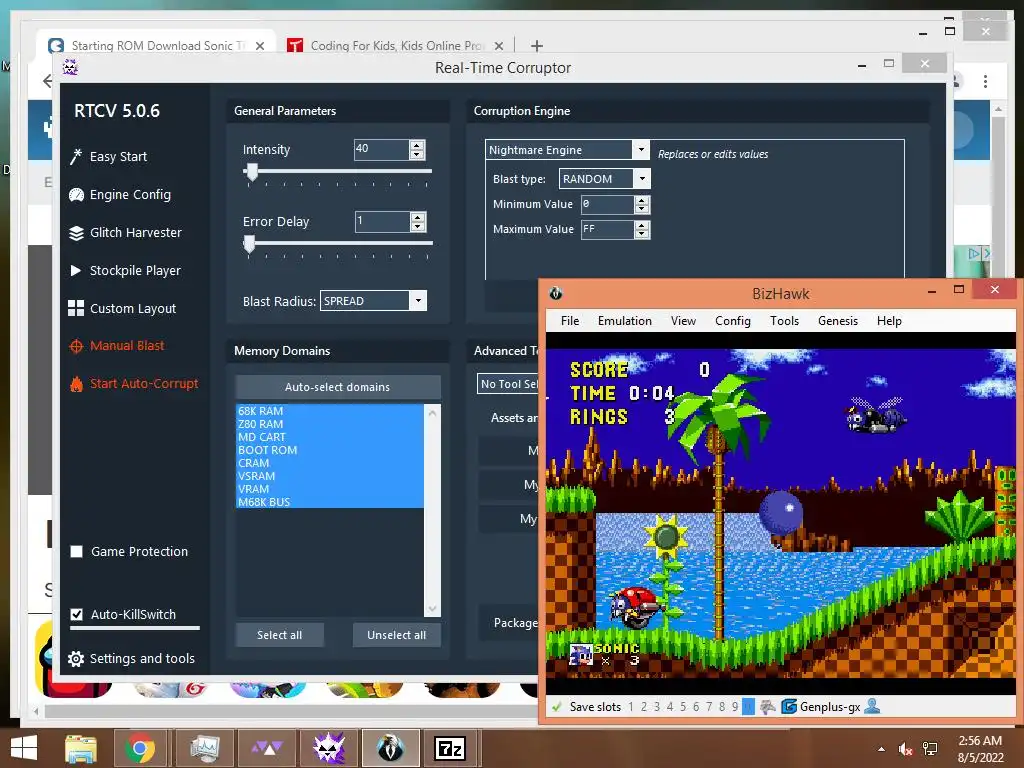This screenshot has height=768, width=1024.
Task: Open the RTCV icon on taskbar
Action: click(328, 748)
